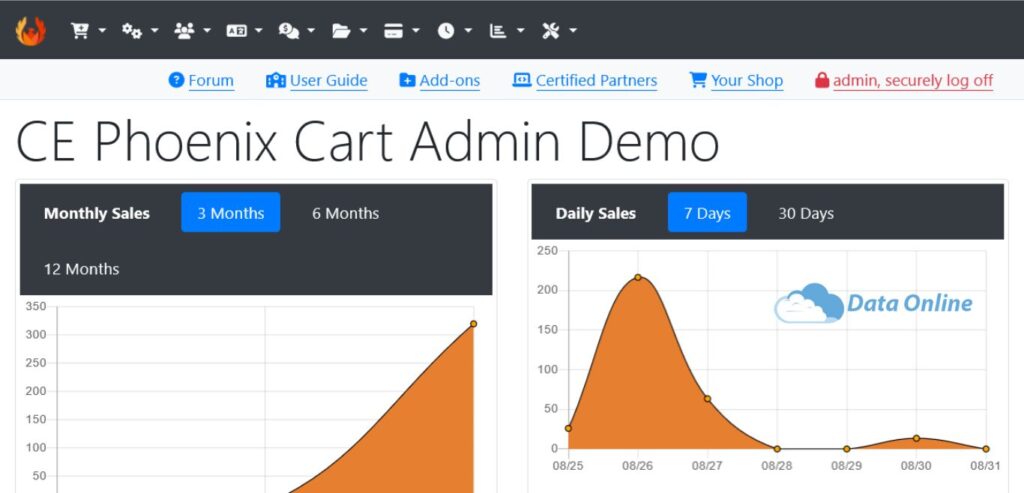Click admin, securely log off
1024x493 pixels.
pos(913,80)
